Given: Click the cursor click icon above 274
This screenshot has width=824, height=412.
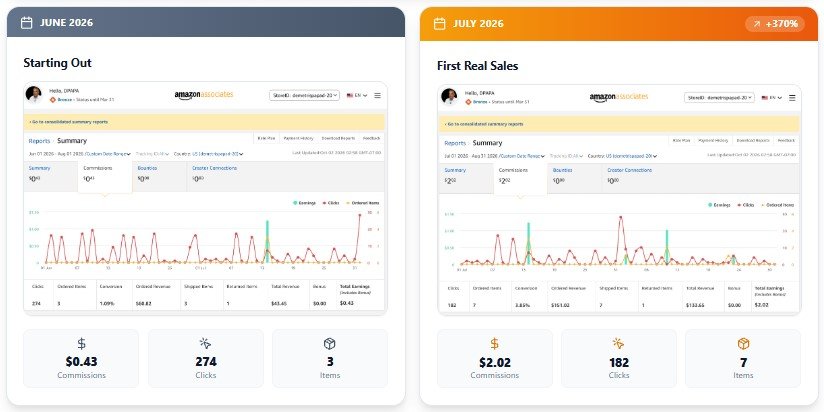Looking at the screenshot, I should point(205,344).
